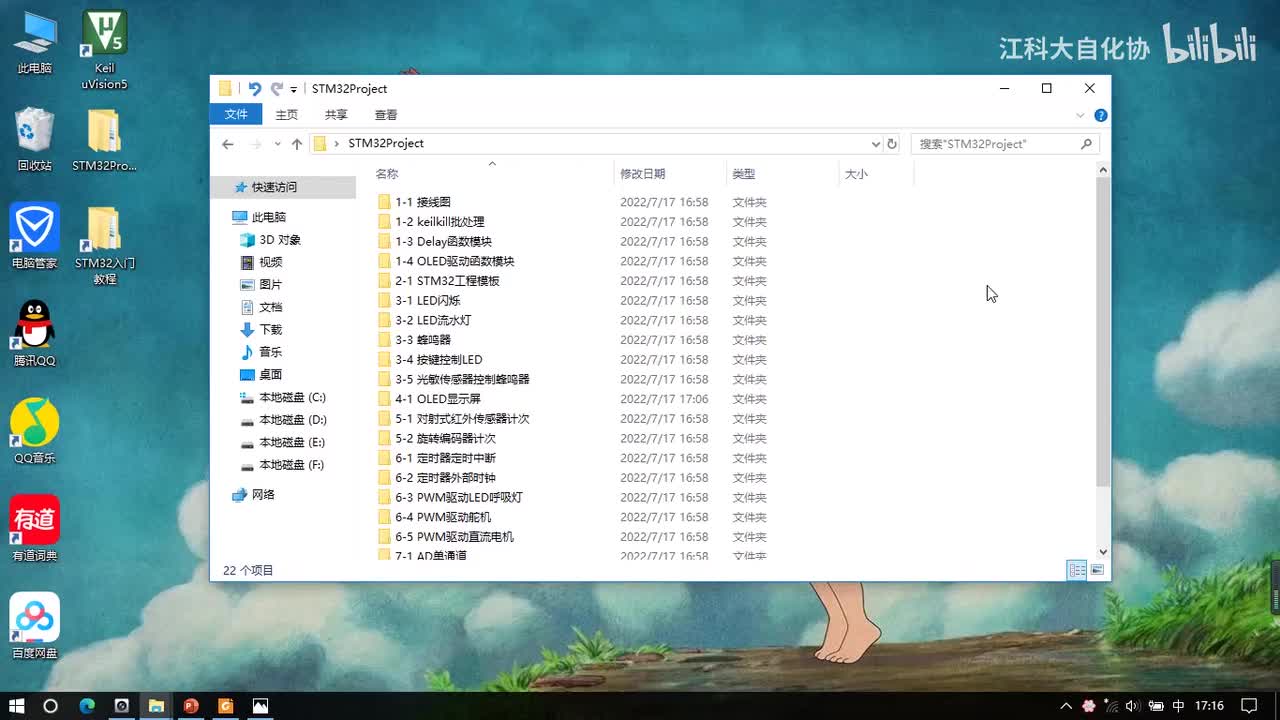Open 电脑管家 desktop shortcut
The width and height of the screenshot is (1280, 720).
click(x=34, y=237)
